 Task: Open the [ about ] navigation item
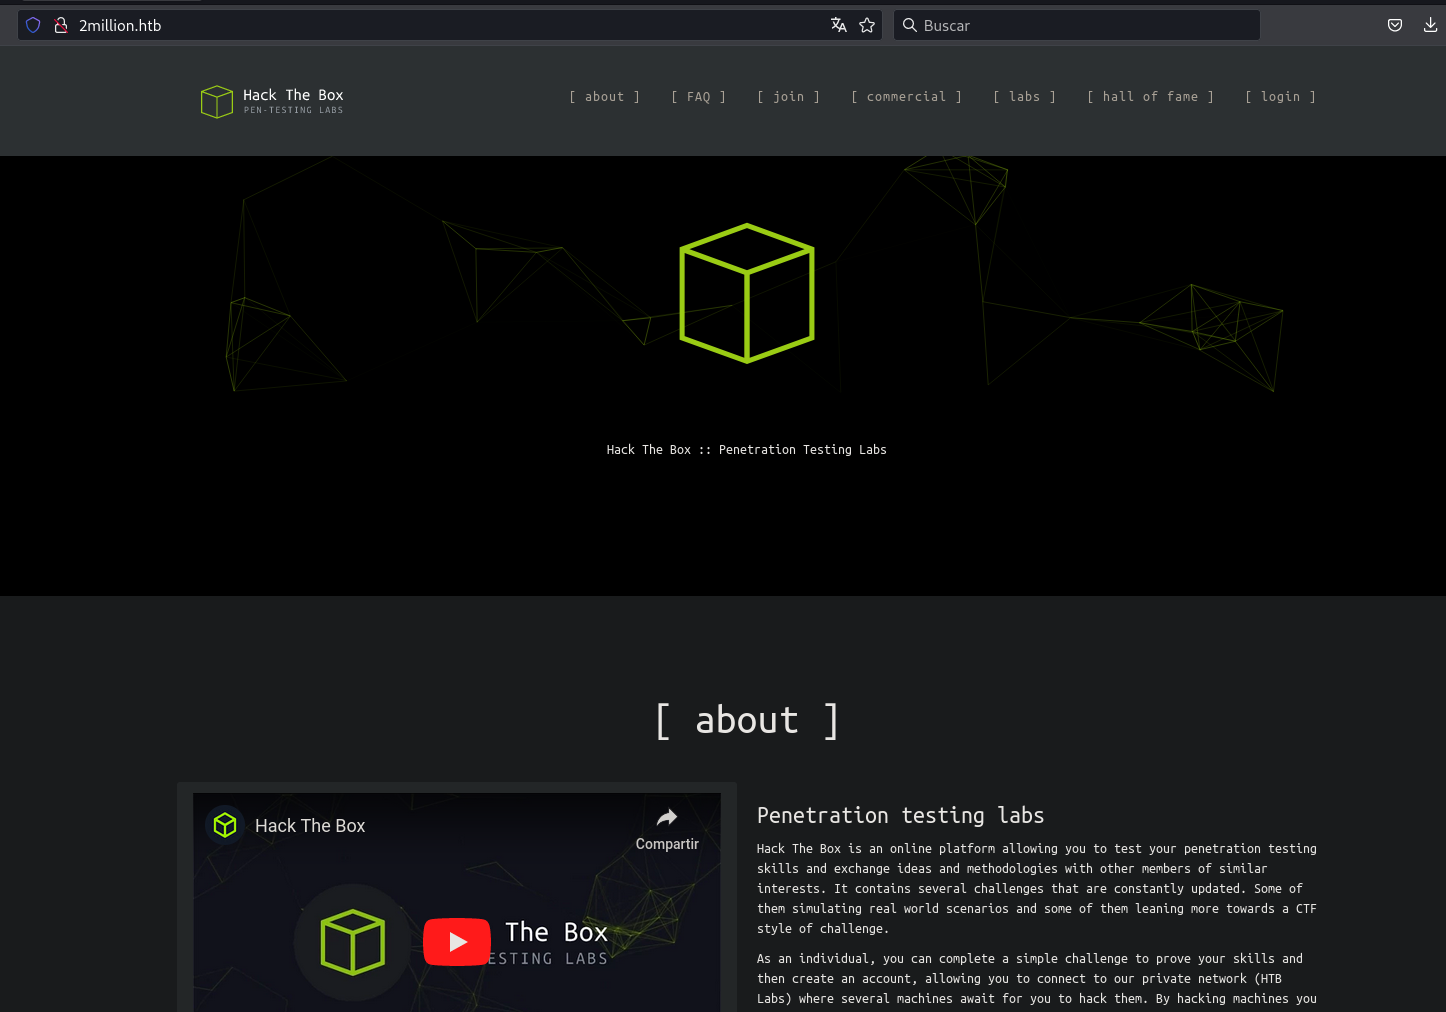pos(604,97)
